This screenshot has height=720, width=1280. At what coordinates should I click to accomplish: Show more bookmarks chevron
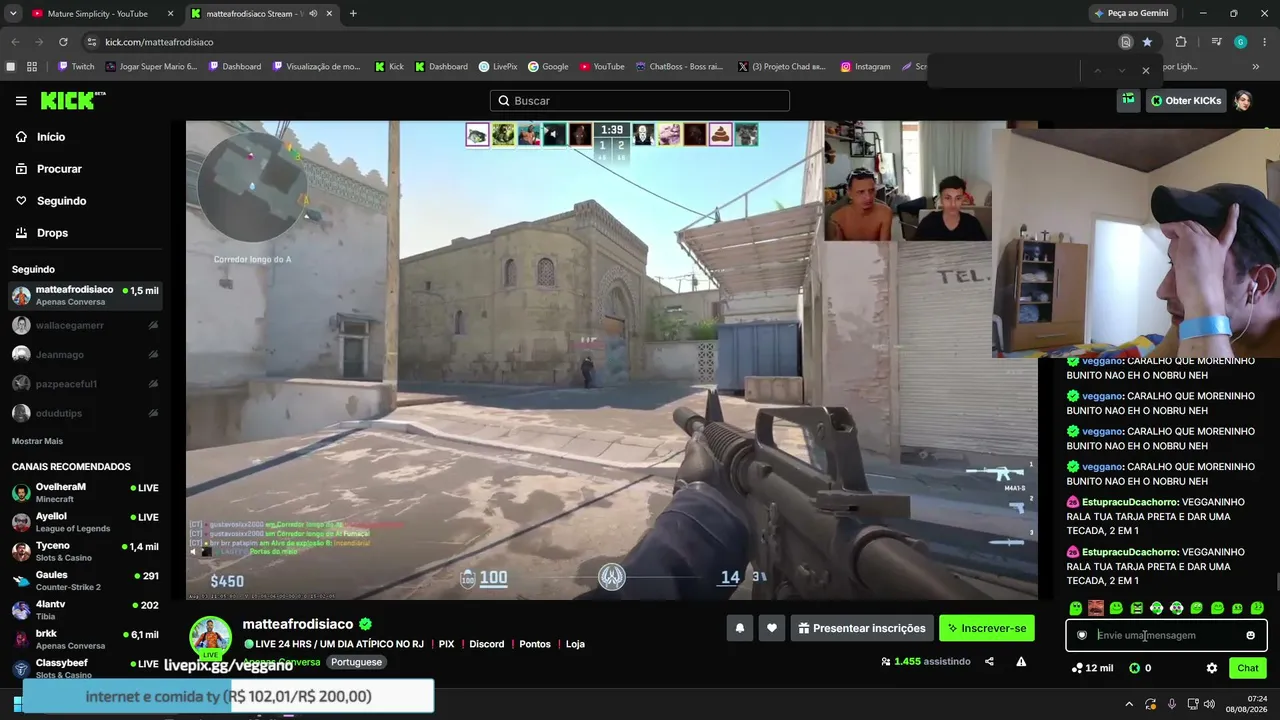click(x=1256, y=67)
